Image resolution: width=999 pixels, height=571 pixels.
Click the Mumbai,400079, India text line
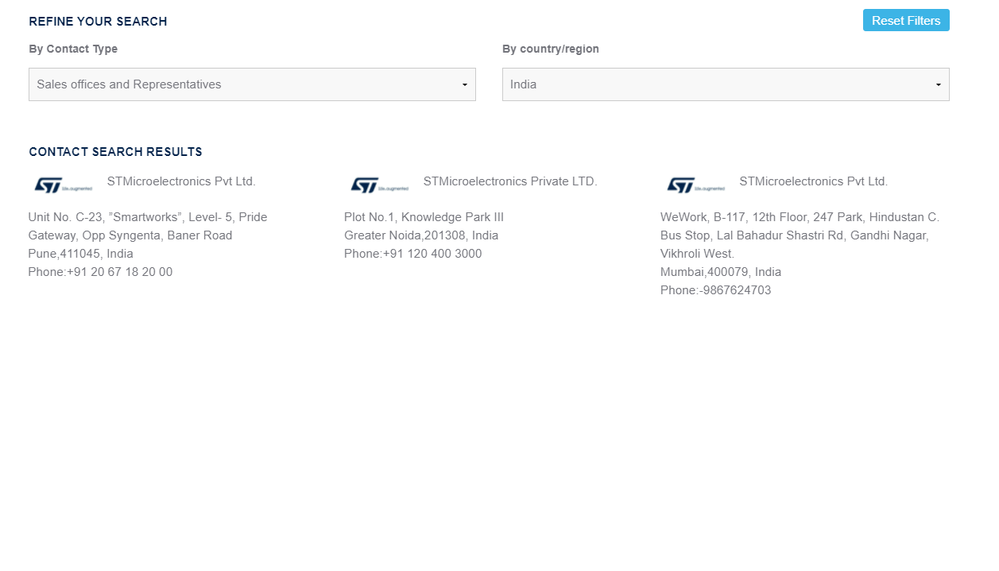pyautogui.click(x=721, y=272)
